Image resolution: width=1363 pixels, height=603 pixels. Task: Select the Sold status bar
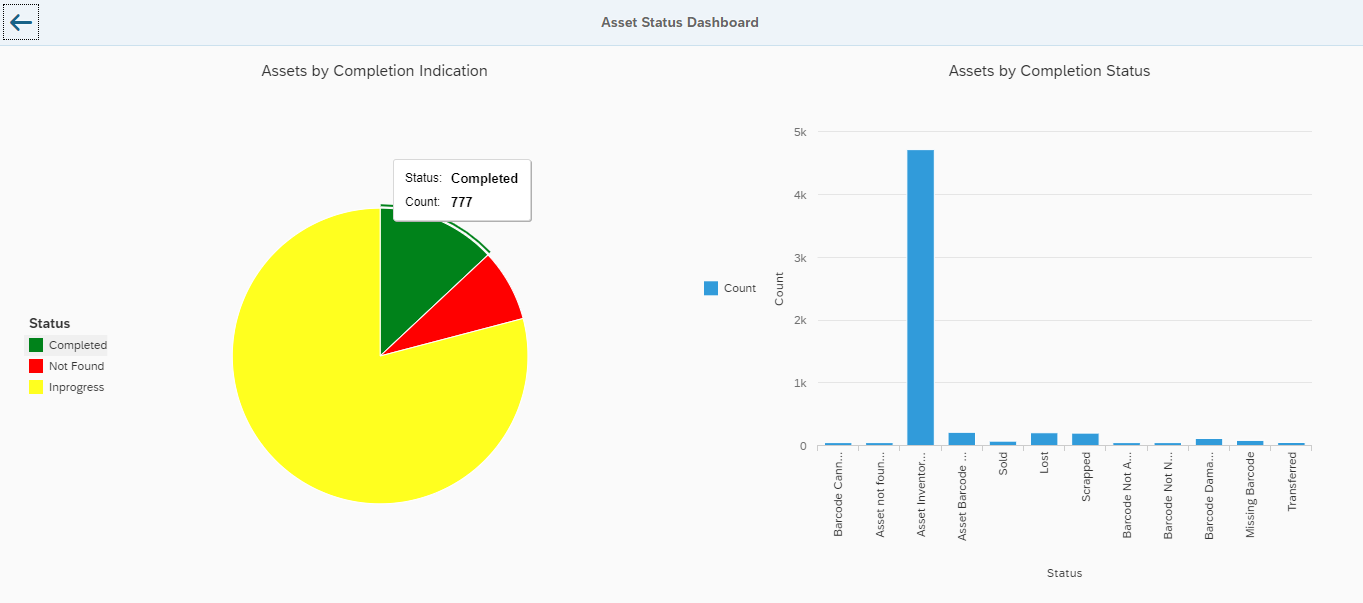pos(1003,441)
